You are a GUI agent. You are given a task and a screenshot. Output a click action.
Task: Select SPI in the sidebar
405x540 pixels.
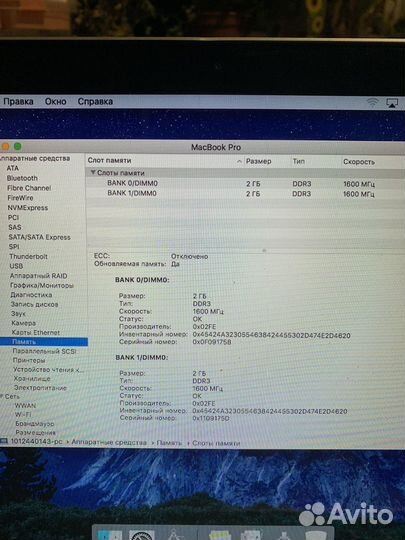pyautogui.click(x=14, y=247)
